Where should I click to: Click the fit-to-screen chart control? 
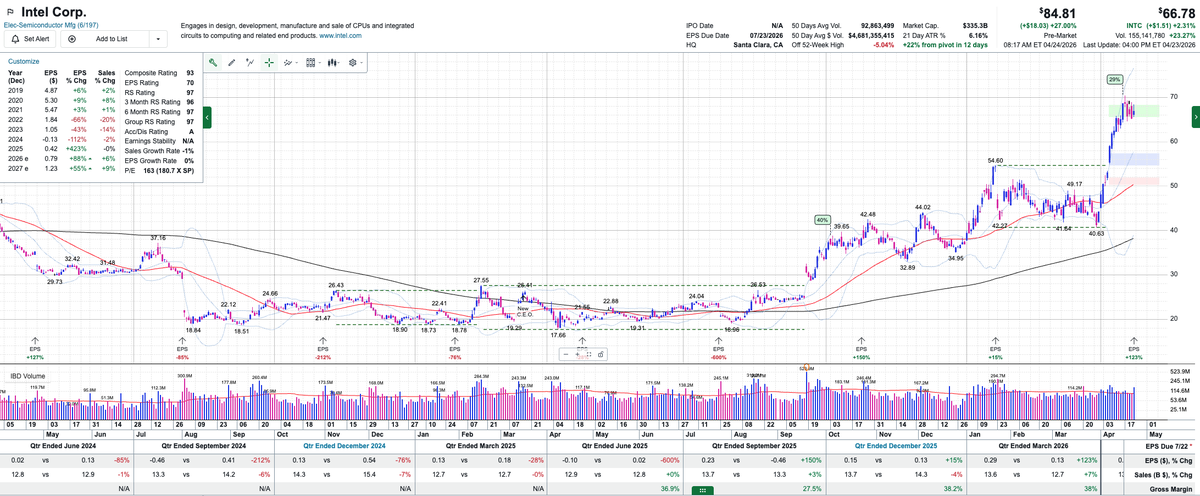589,353
